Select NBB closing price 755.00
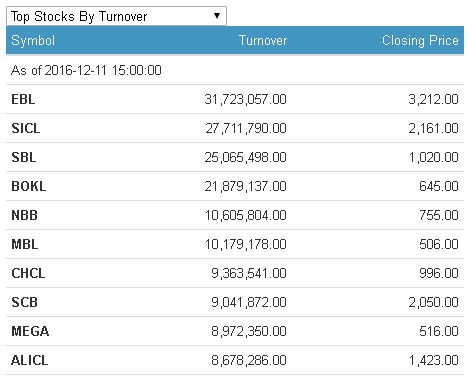Screen dimensions: 469x378 (439, 215)
